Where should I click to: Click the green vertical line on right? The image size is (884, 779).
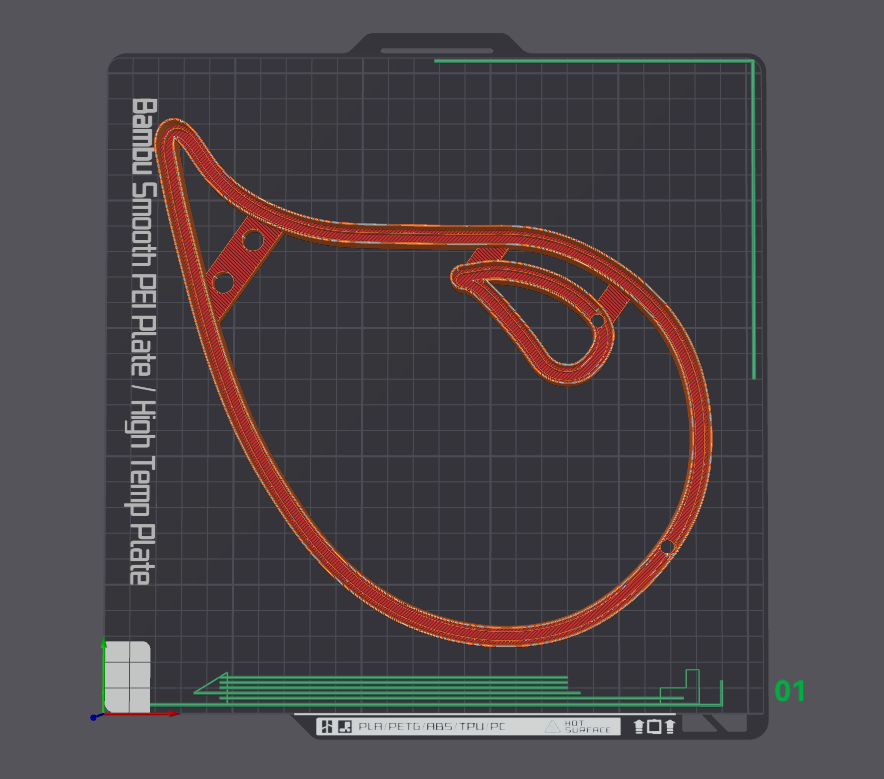point(753,220)
